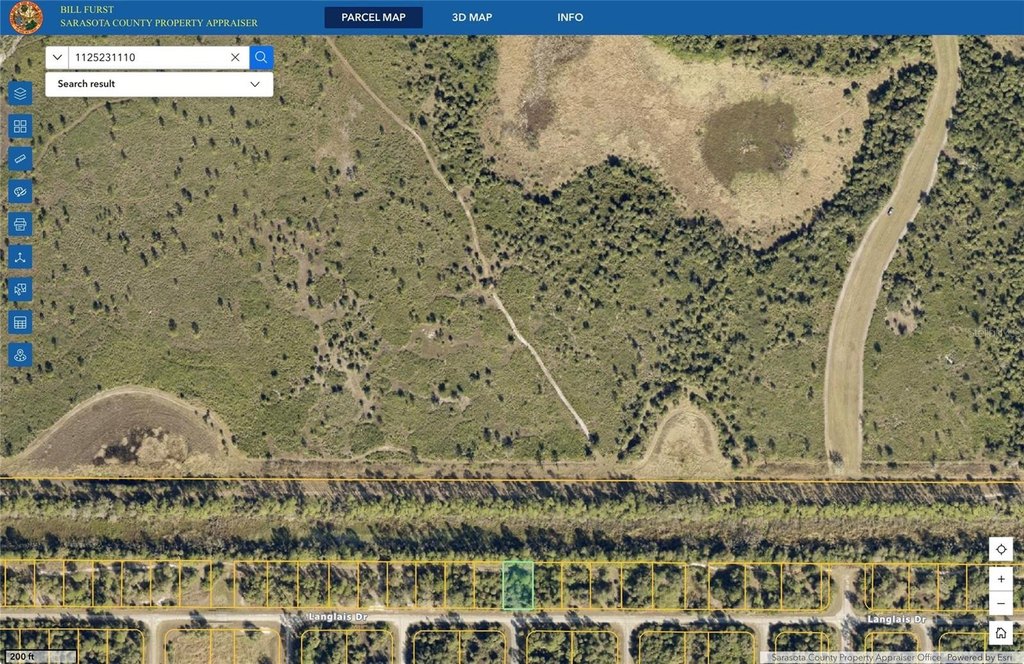This screenshot has width=1024, height=664.
Task: Open the draw palette tool
Action: [20, 191]
